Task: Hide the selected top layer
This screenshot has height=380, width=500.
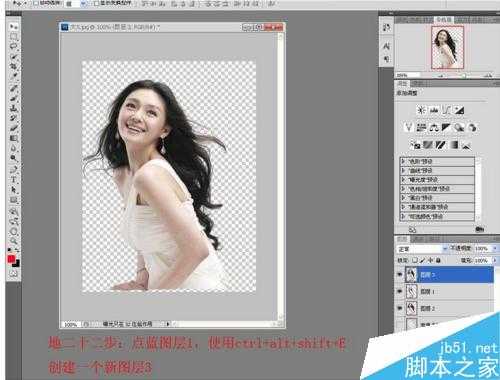Action: tap(399, 275)
